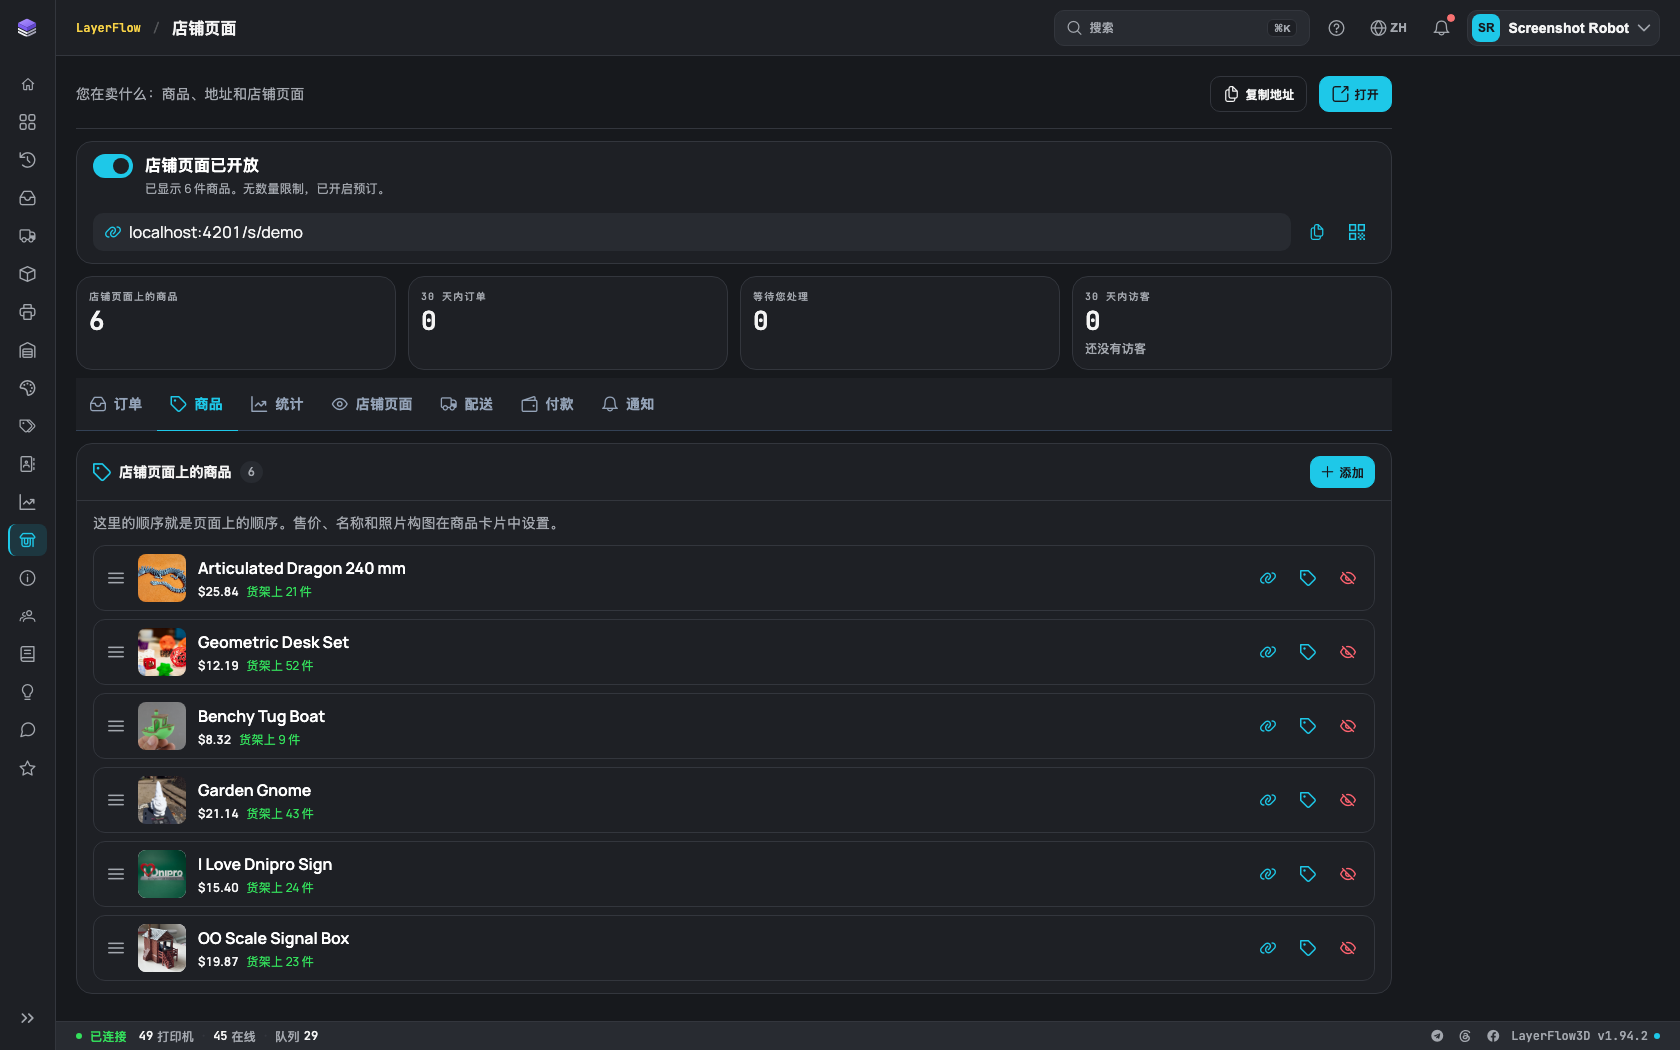
Task: Switch language using ZH selector
Action: tap(1388, 28)
